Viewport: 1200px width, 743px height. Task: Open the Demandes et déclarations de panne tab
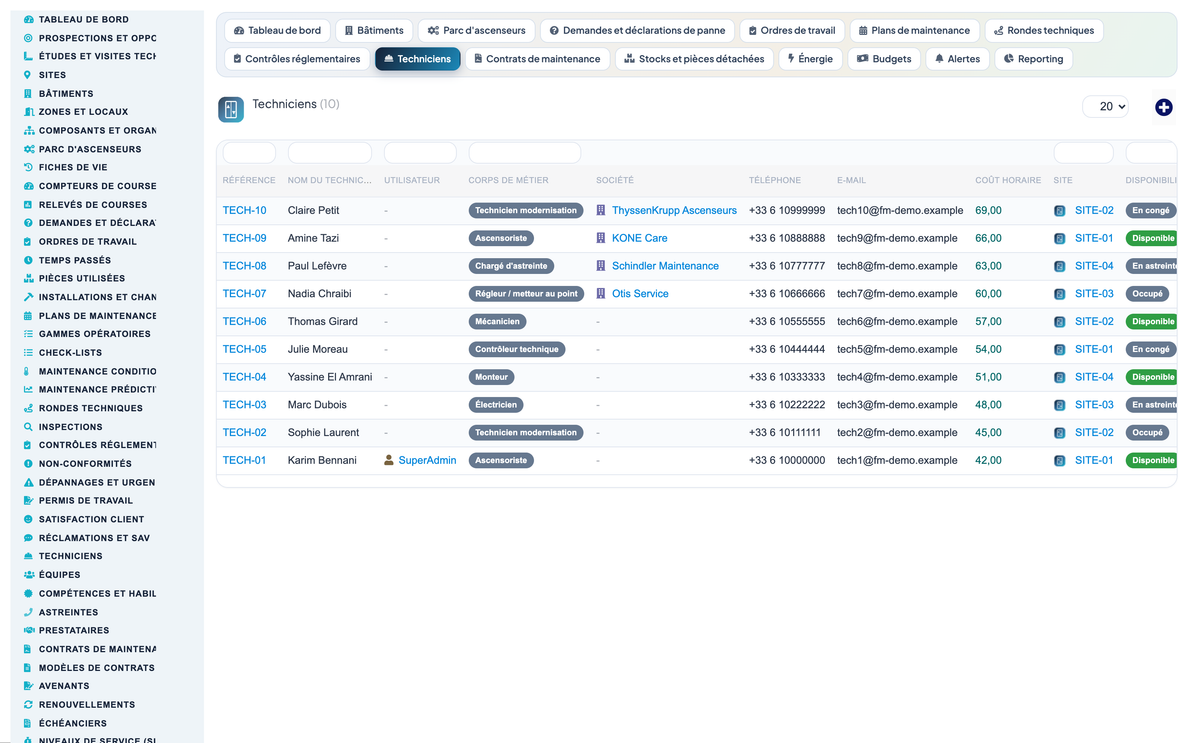[x=637, y=31]
